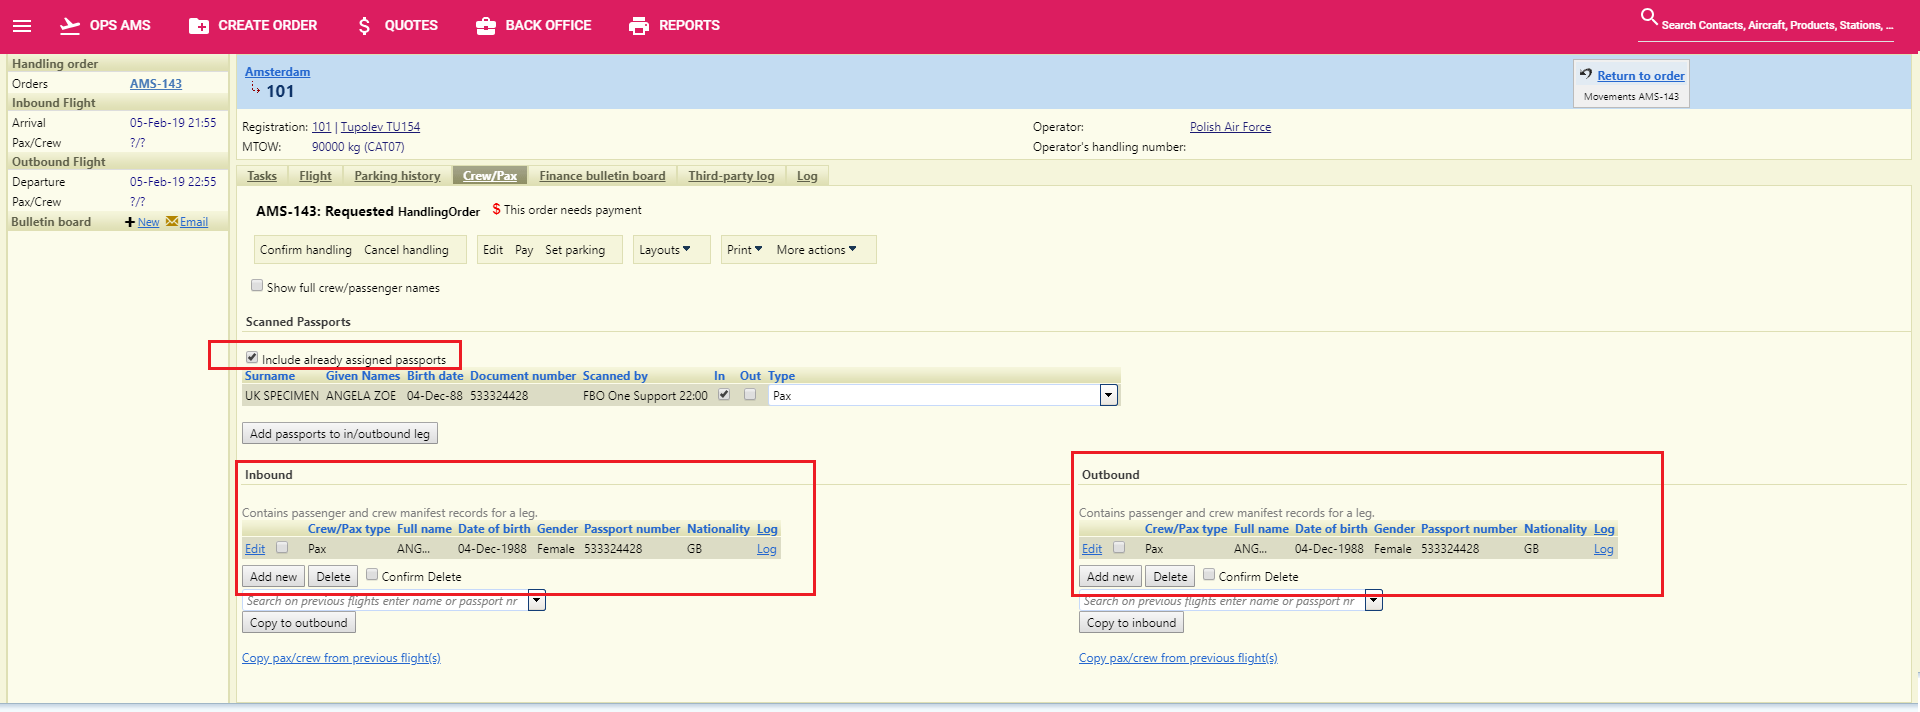Click the Email envelope icon in Bulletin board

click(x=172, y=222)
